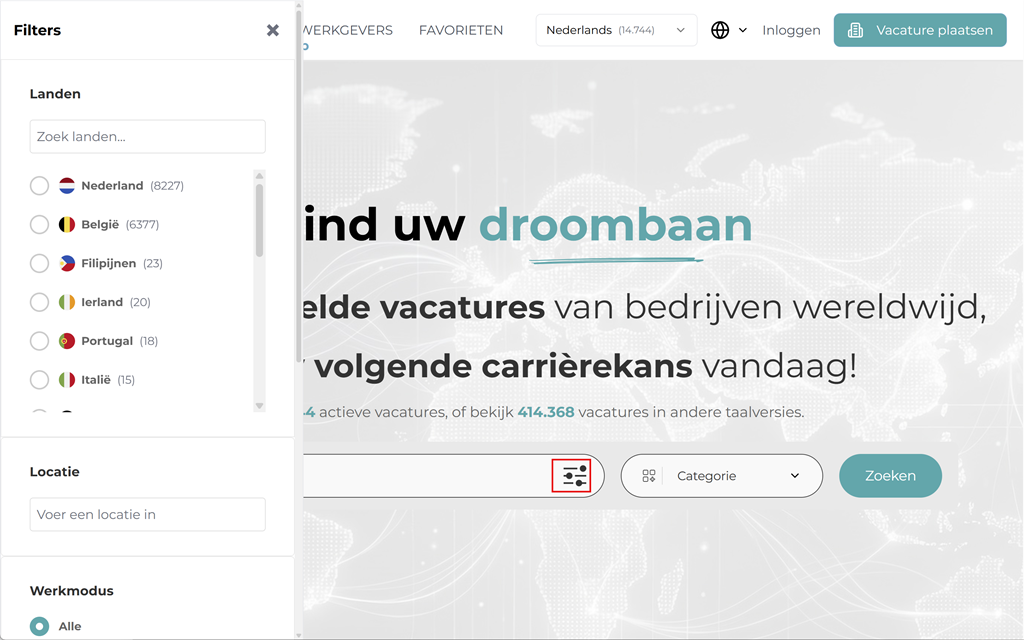The height and width of the screenshot is (640, 1024).
Task: Click the Philippines flag icon
Action: pos(67,264)
